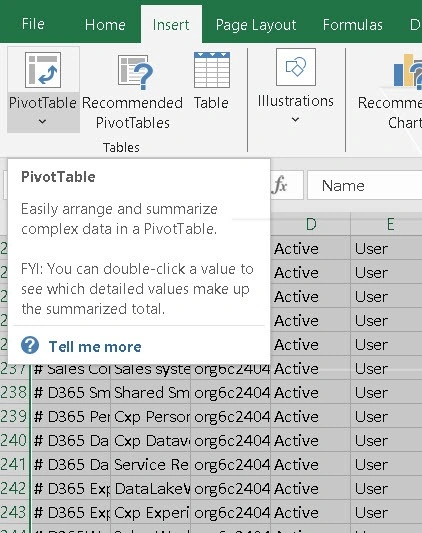
Task: Expand the PivotTable dropdown arrow
Action: tap(43, 121)
